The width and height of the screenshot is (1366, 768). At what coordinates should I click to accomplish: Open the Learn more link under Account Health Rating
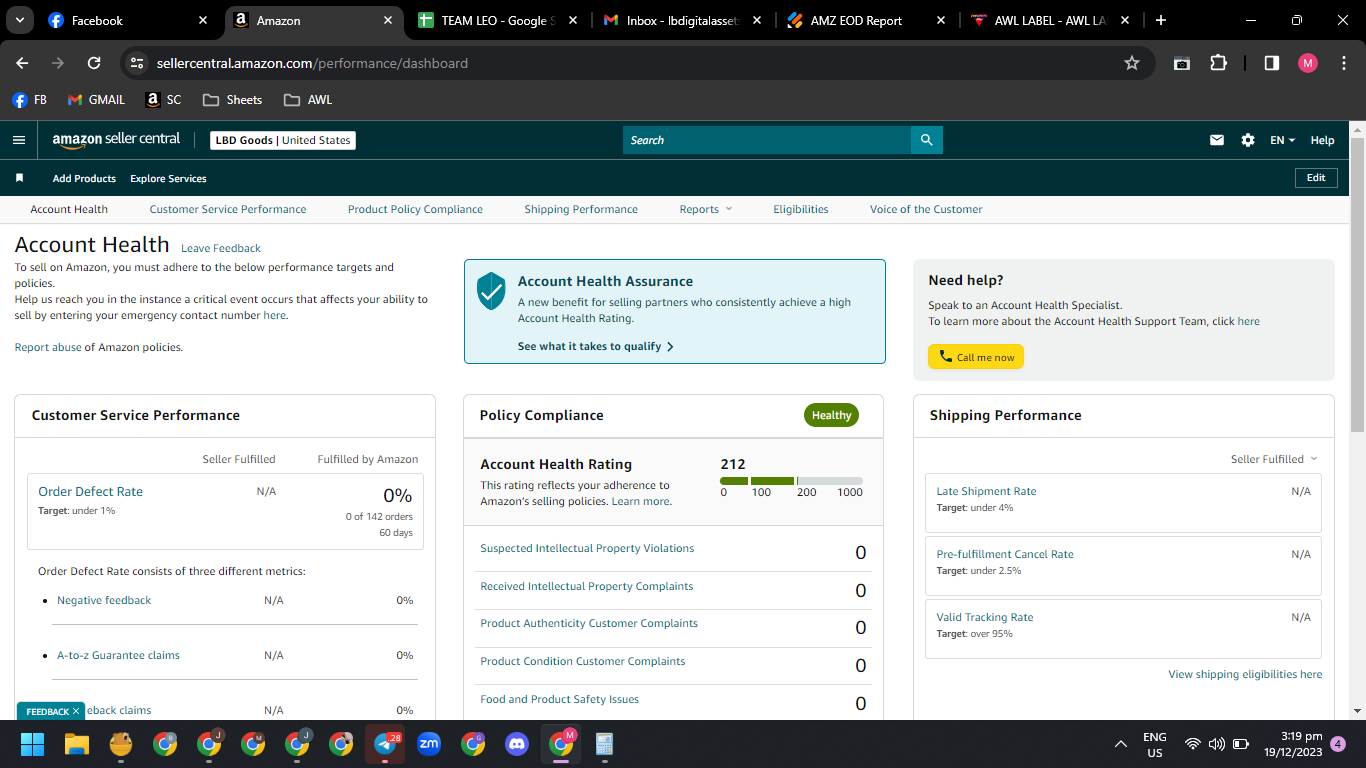[641, 501]
